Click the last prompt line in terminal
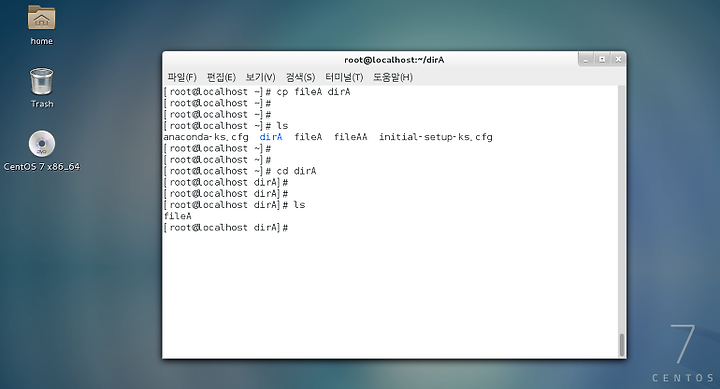This screenshot has width=720, height=389. click(x=226, y=227)
